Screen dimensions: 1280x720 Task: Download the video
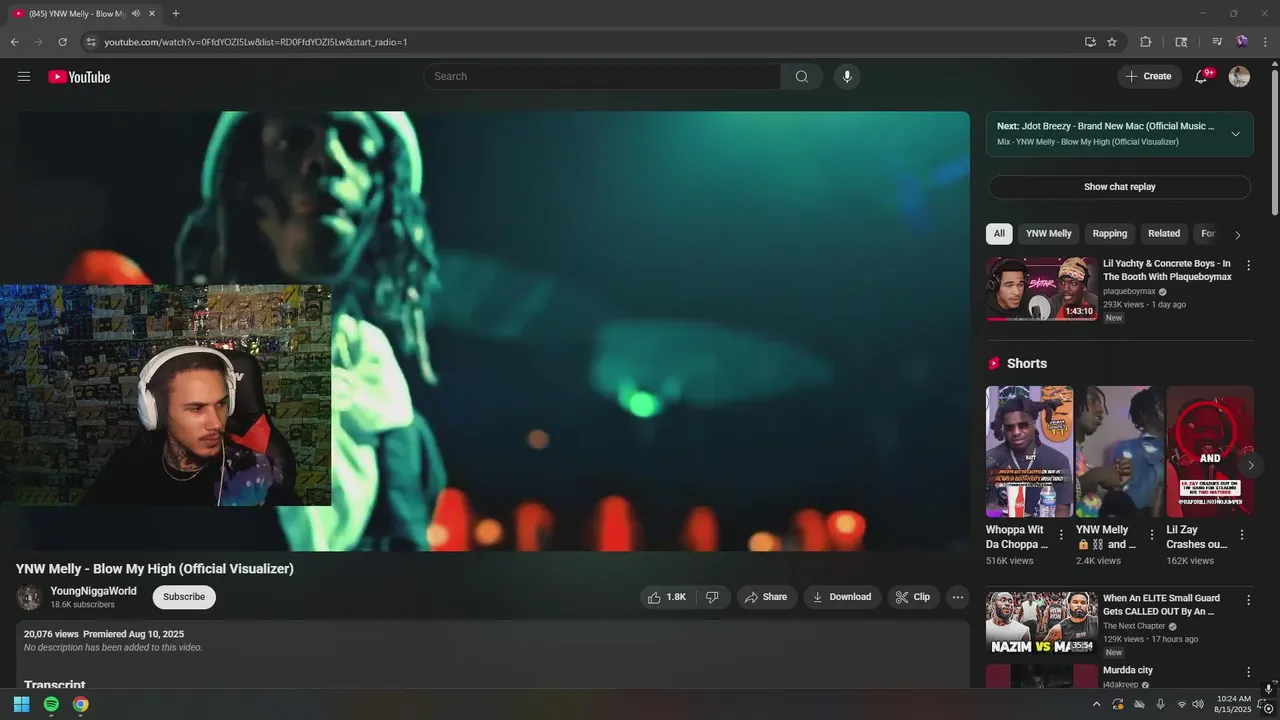point(842,597)
